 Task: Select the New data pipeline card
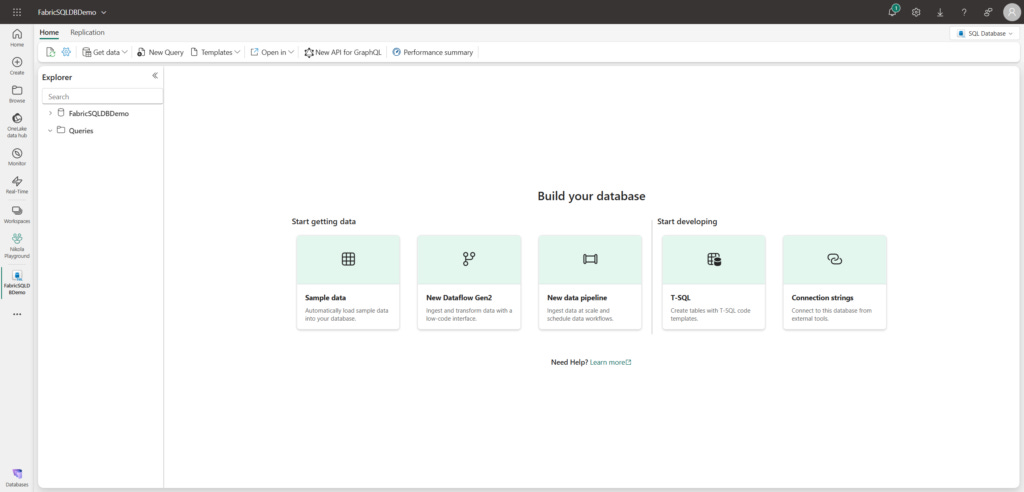pos(590,282)
